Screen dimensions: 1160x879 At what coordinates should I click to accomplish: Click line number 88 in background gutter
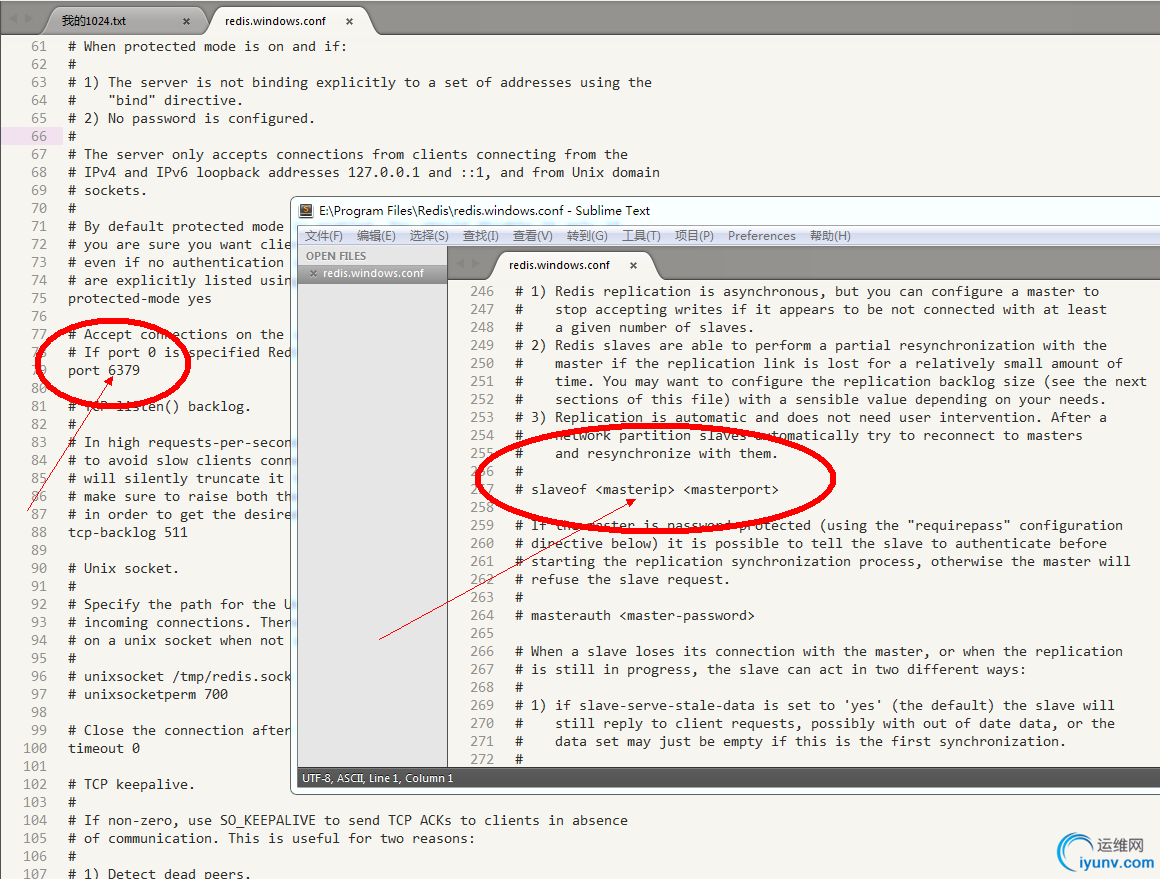[x=38, y=533]
